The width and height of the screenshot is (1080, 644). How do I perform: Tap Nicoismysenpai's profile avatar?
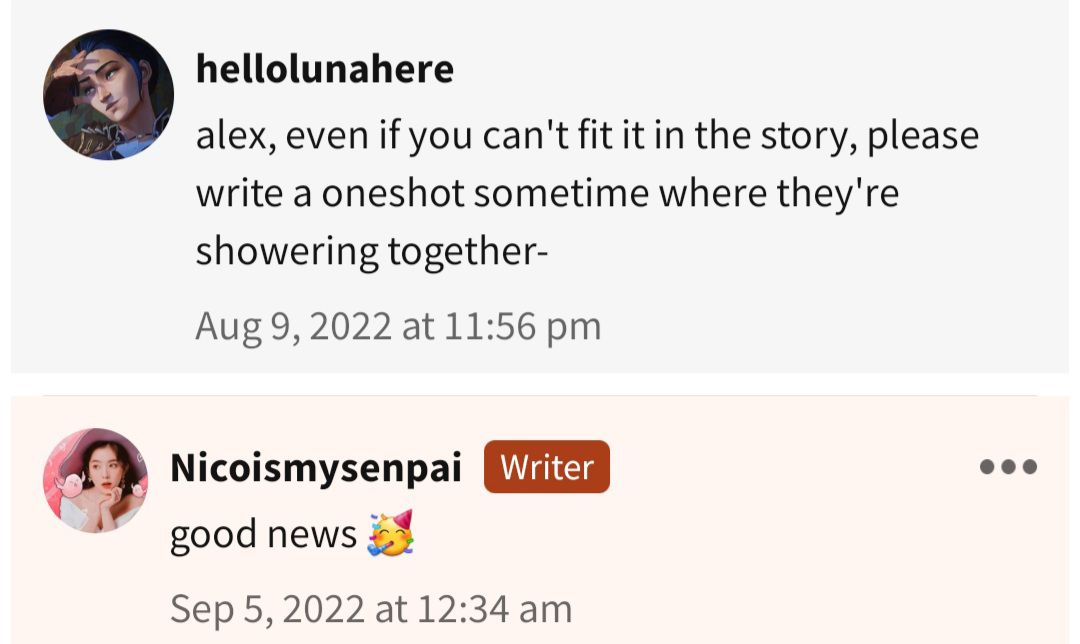coord(95,479)
